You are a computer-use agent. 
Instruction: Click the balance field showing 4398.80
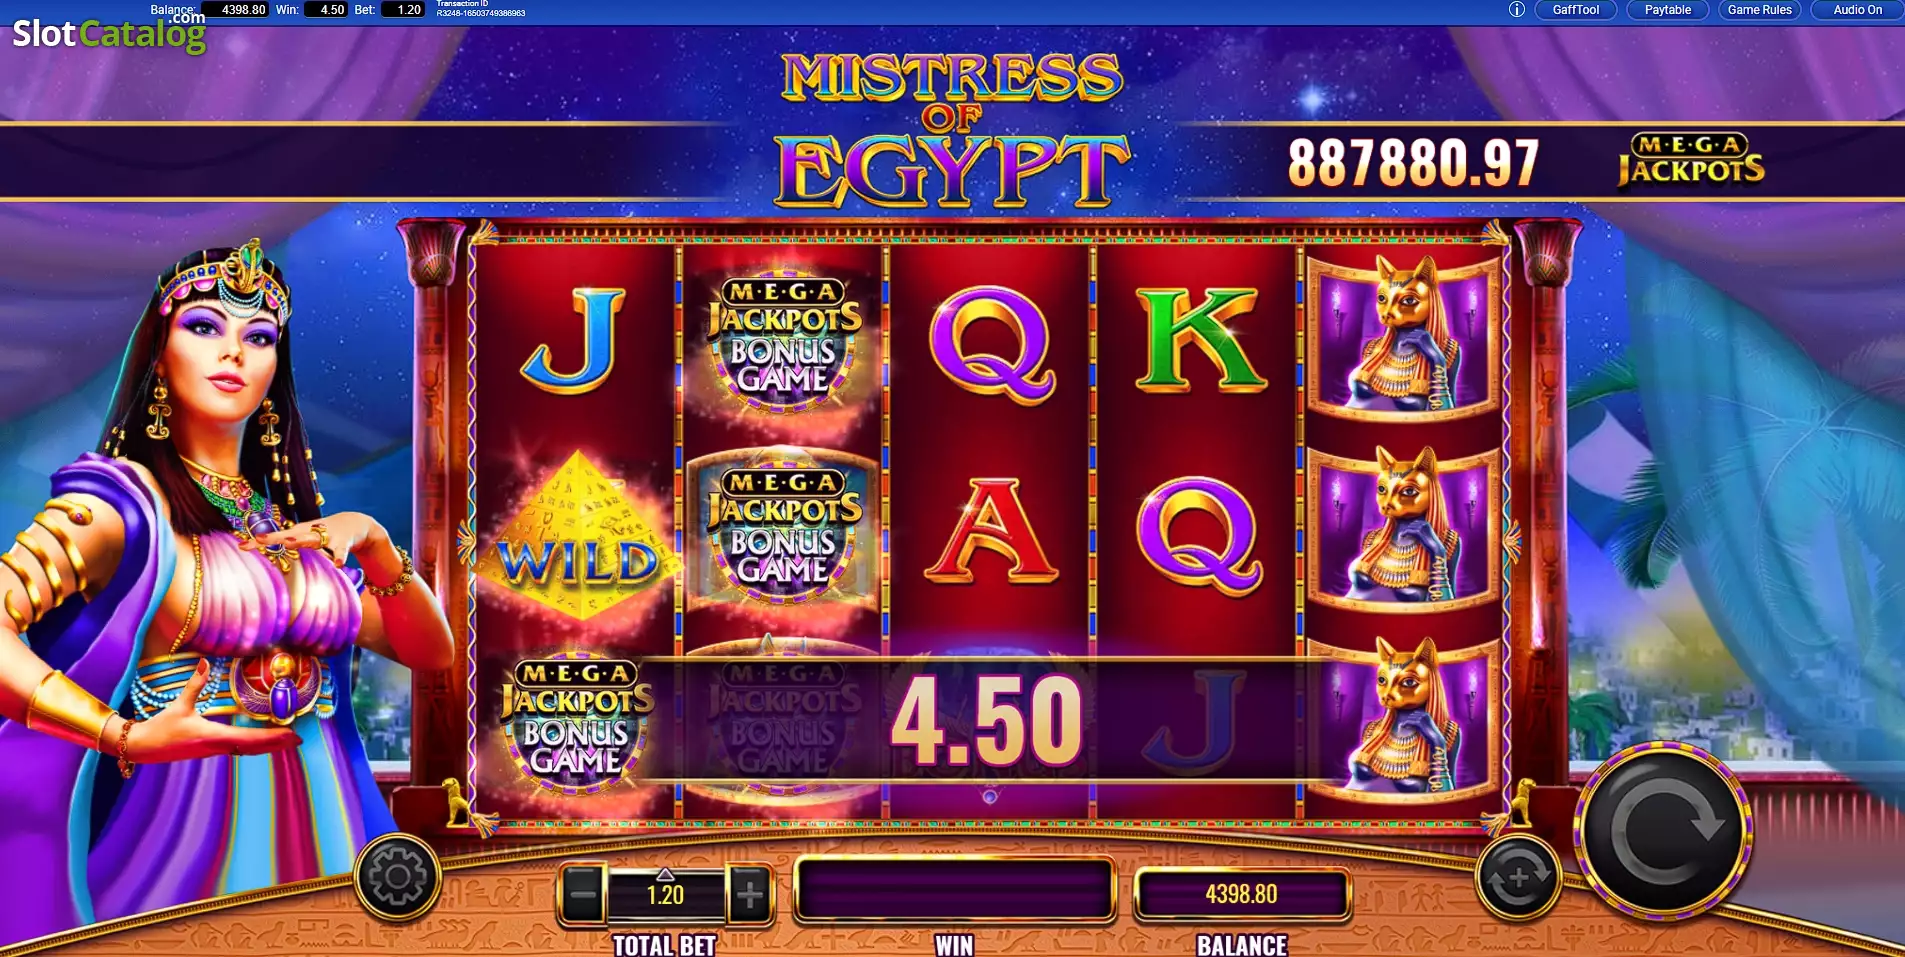pyautogui.click(x=1241, y=894)
